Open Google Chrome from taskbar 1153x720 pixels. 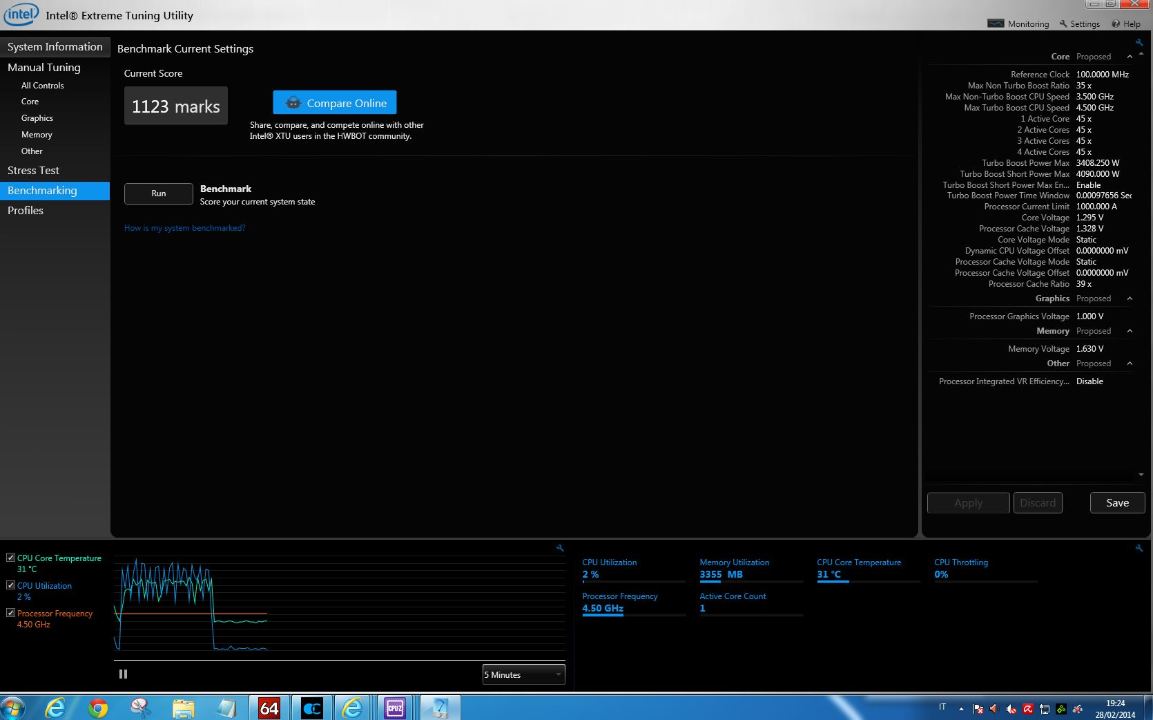click(x=98, y=708)
